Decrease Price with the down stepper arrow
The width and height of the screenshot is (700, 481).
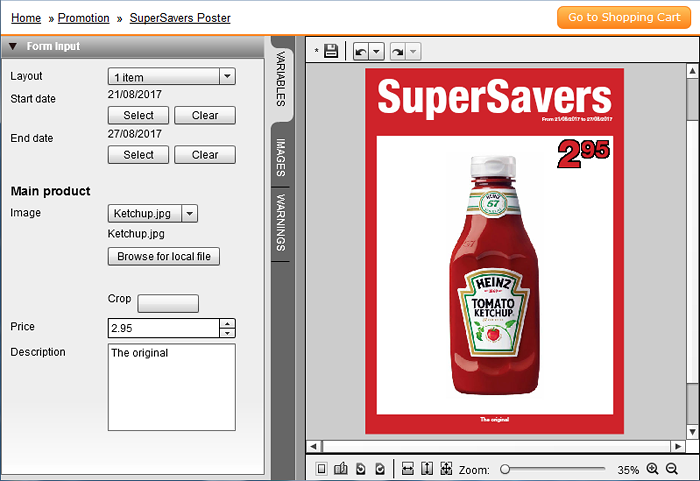tap(228, 333)
